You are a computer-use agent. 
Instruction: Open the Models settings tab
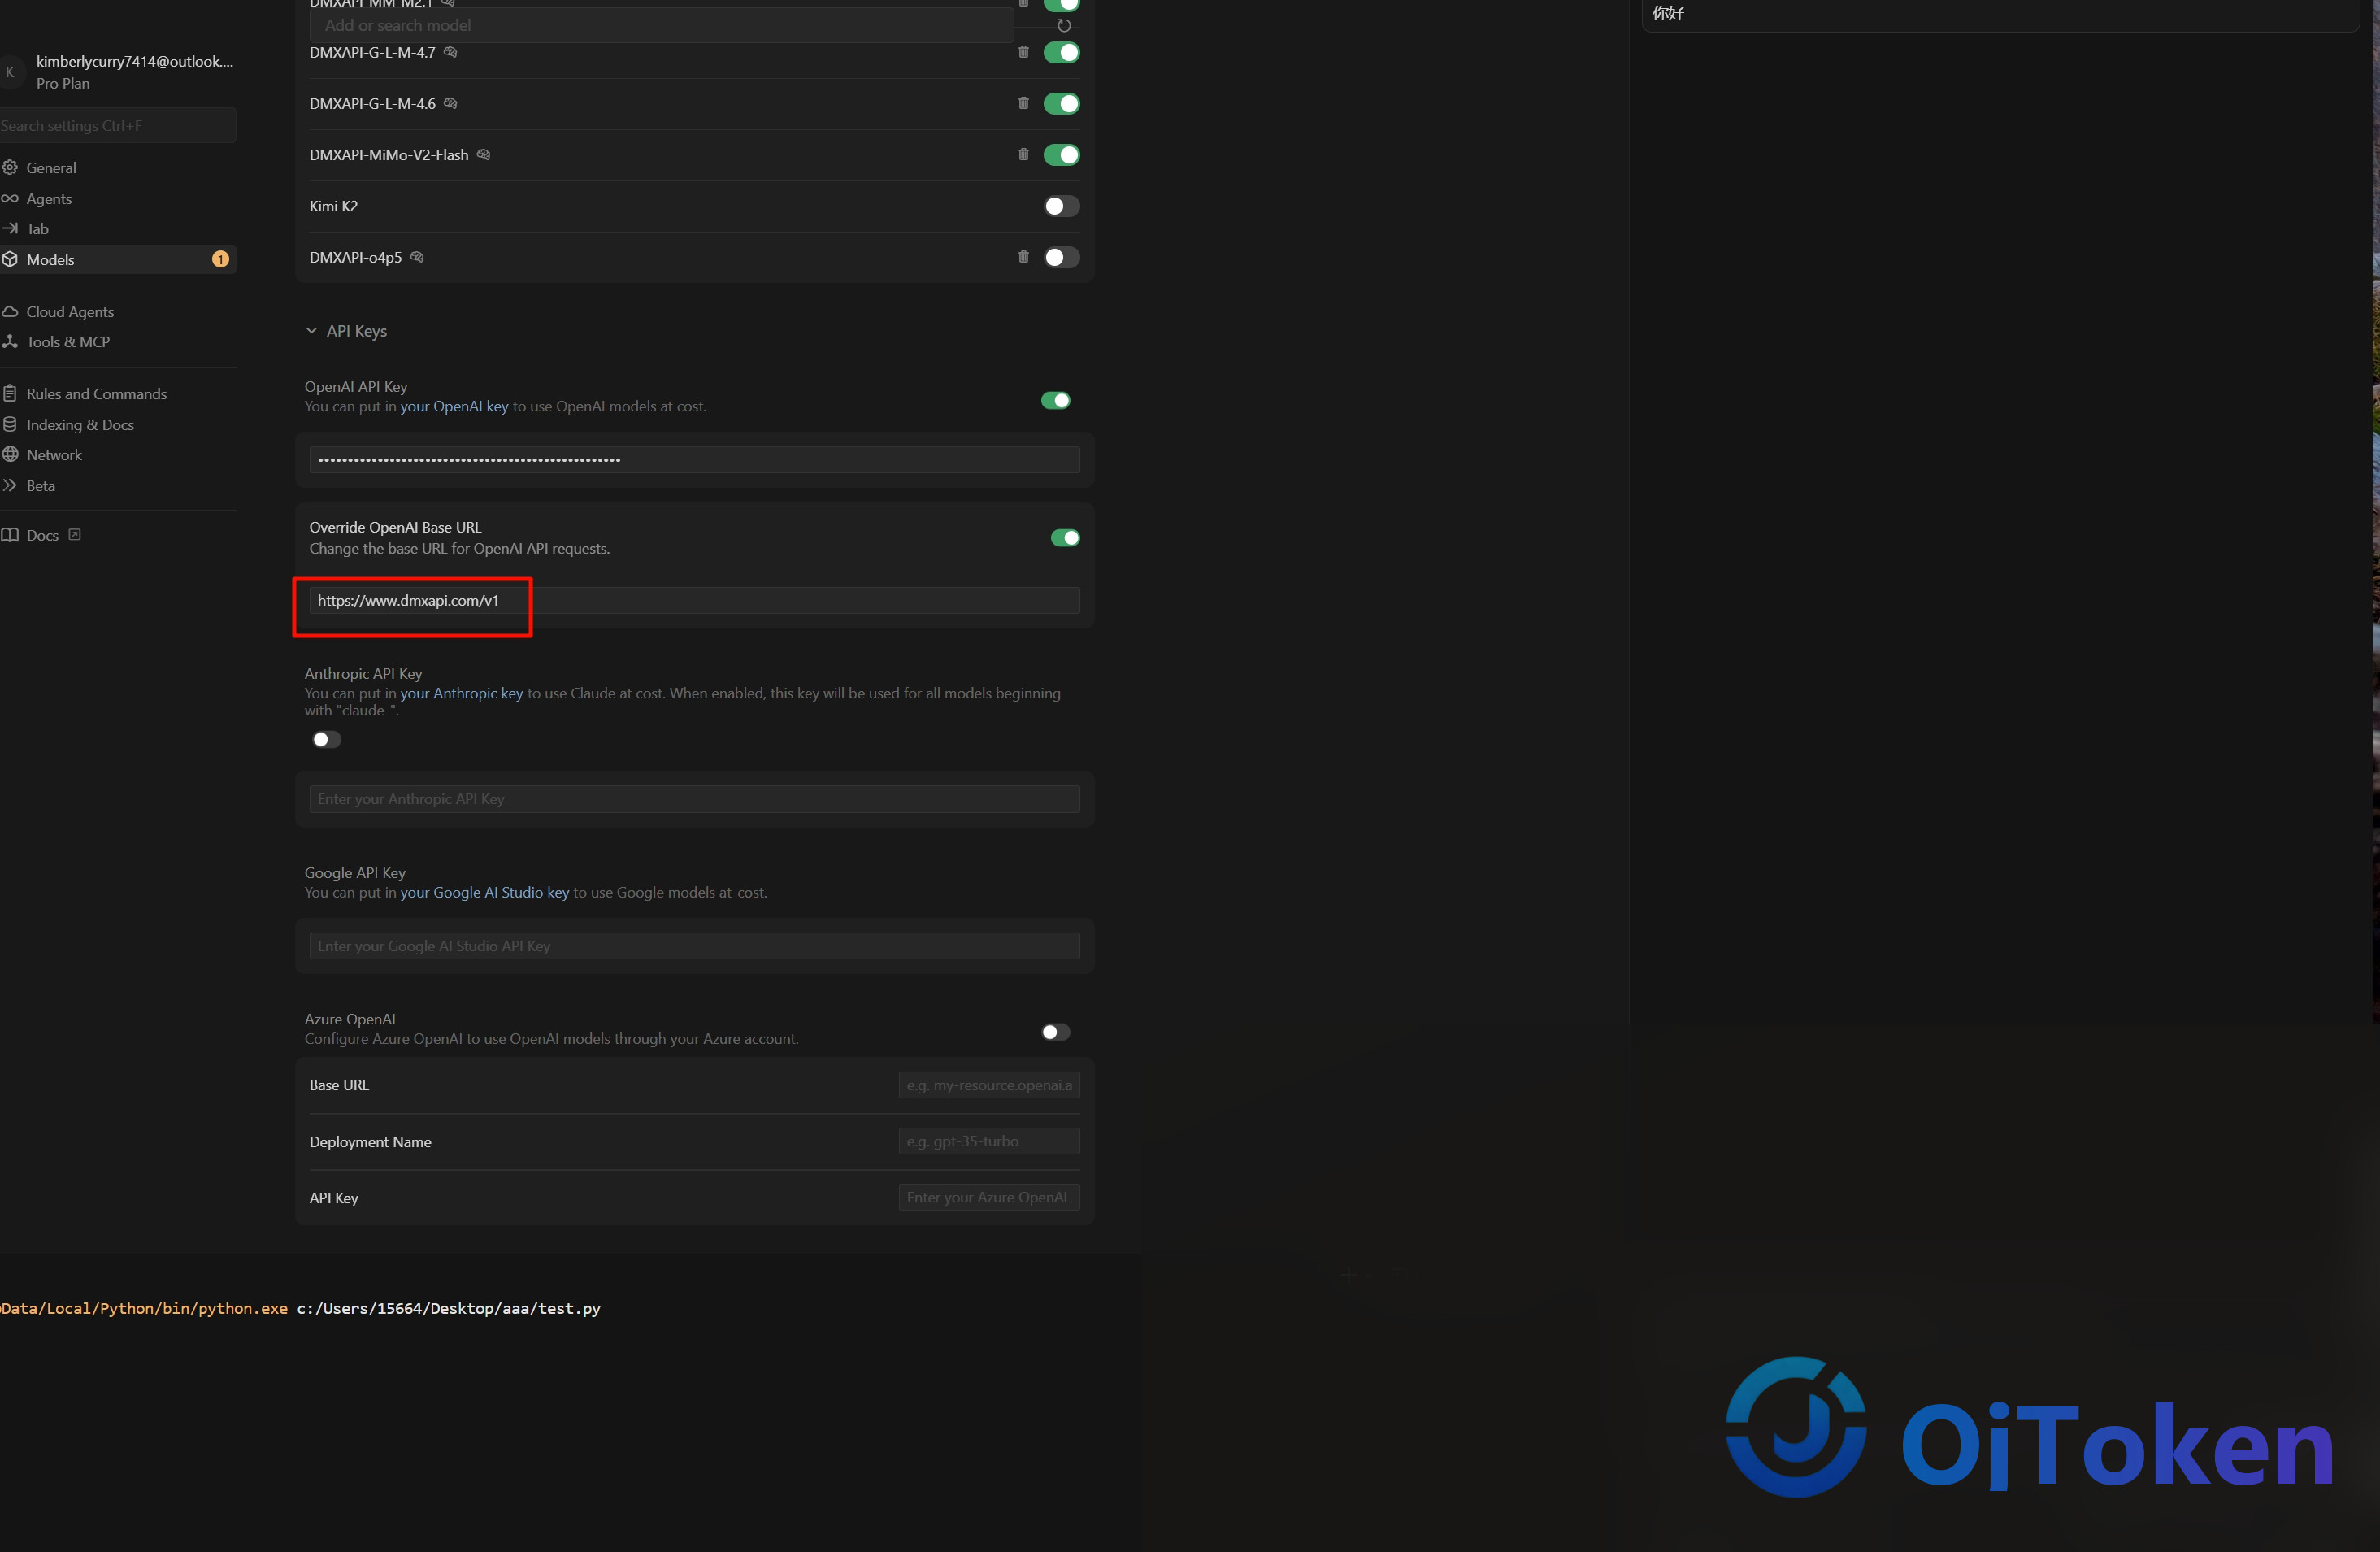click(117, 259)
